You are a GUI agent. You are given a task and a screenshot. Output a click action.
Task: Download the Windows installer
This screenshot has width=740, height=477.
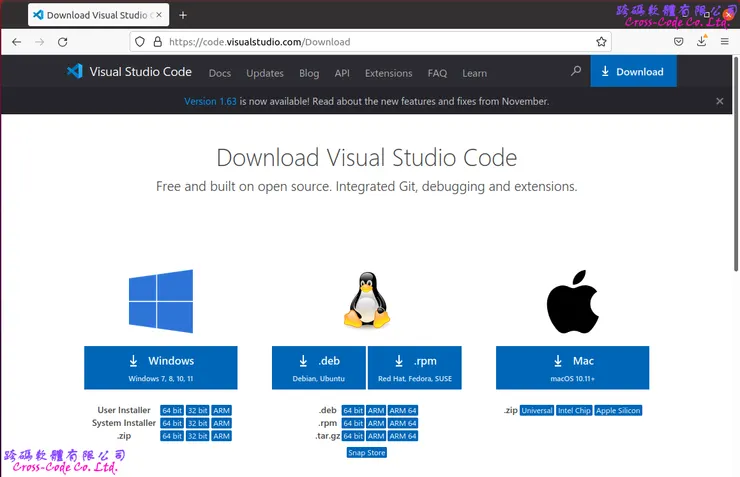[161, 367]
